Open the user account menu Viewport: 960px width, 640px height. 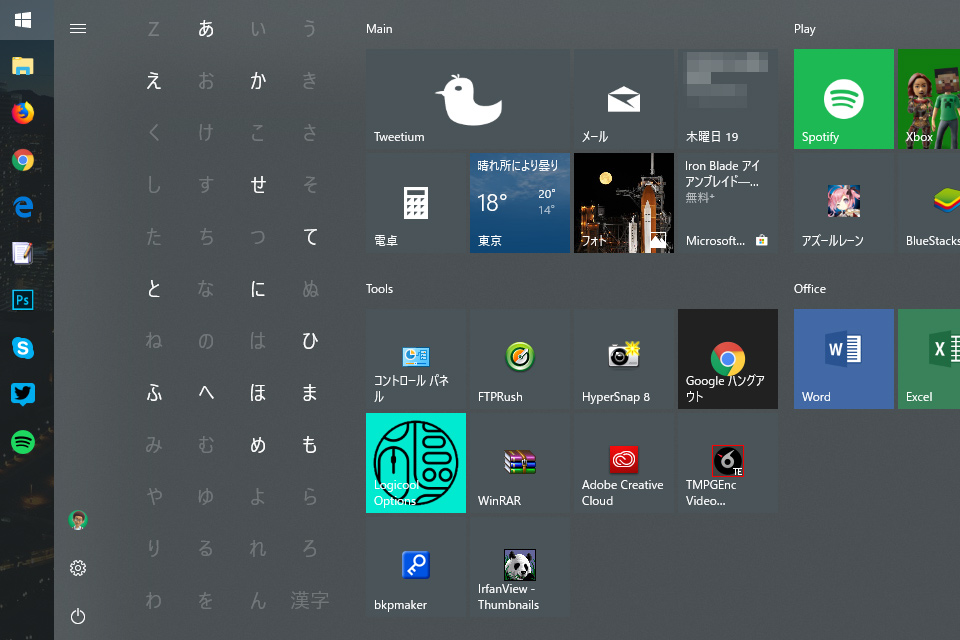click(78, 520)
